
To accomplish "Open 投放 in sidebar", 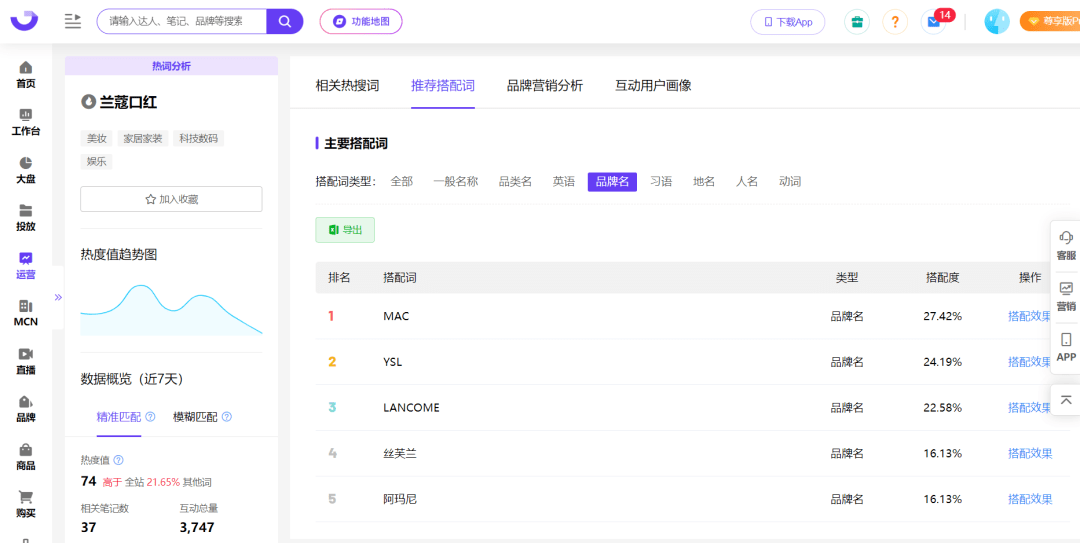I will [x=25, y=218].
